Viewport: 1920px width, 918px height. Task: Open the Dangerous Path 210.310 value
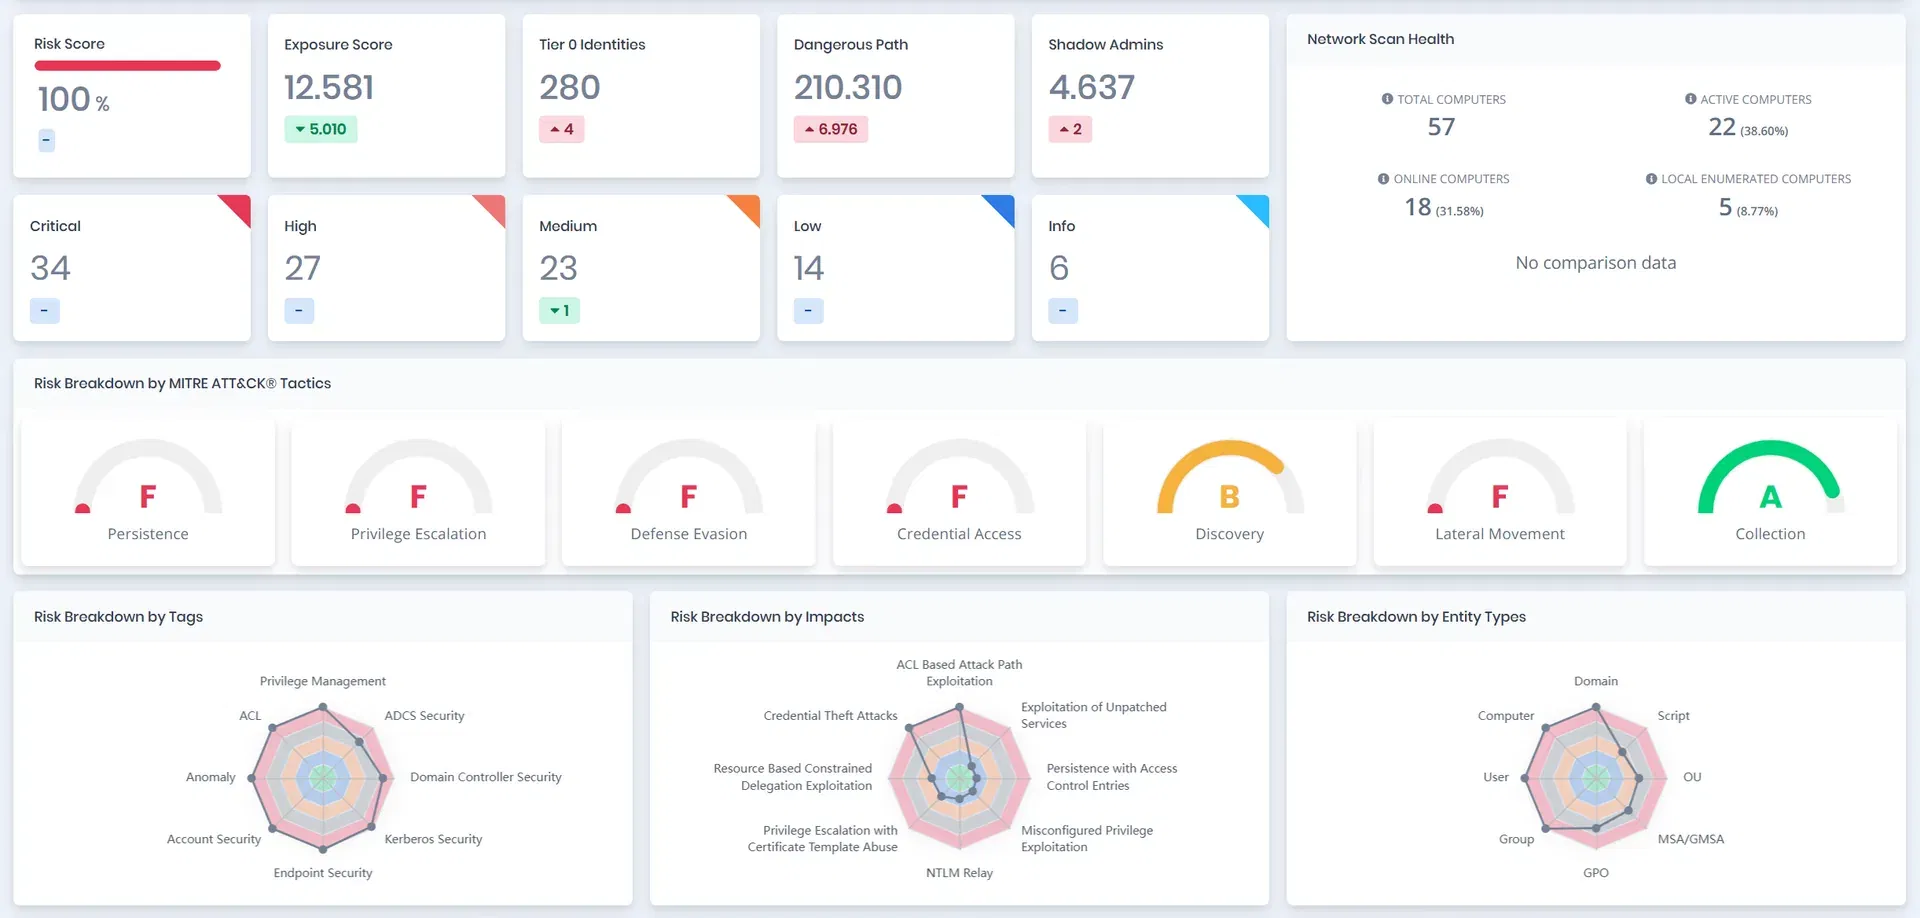[848, 88]
